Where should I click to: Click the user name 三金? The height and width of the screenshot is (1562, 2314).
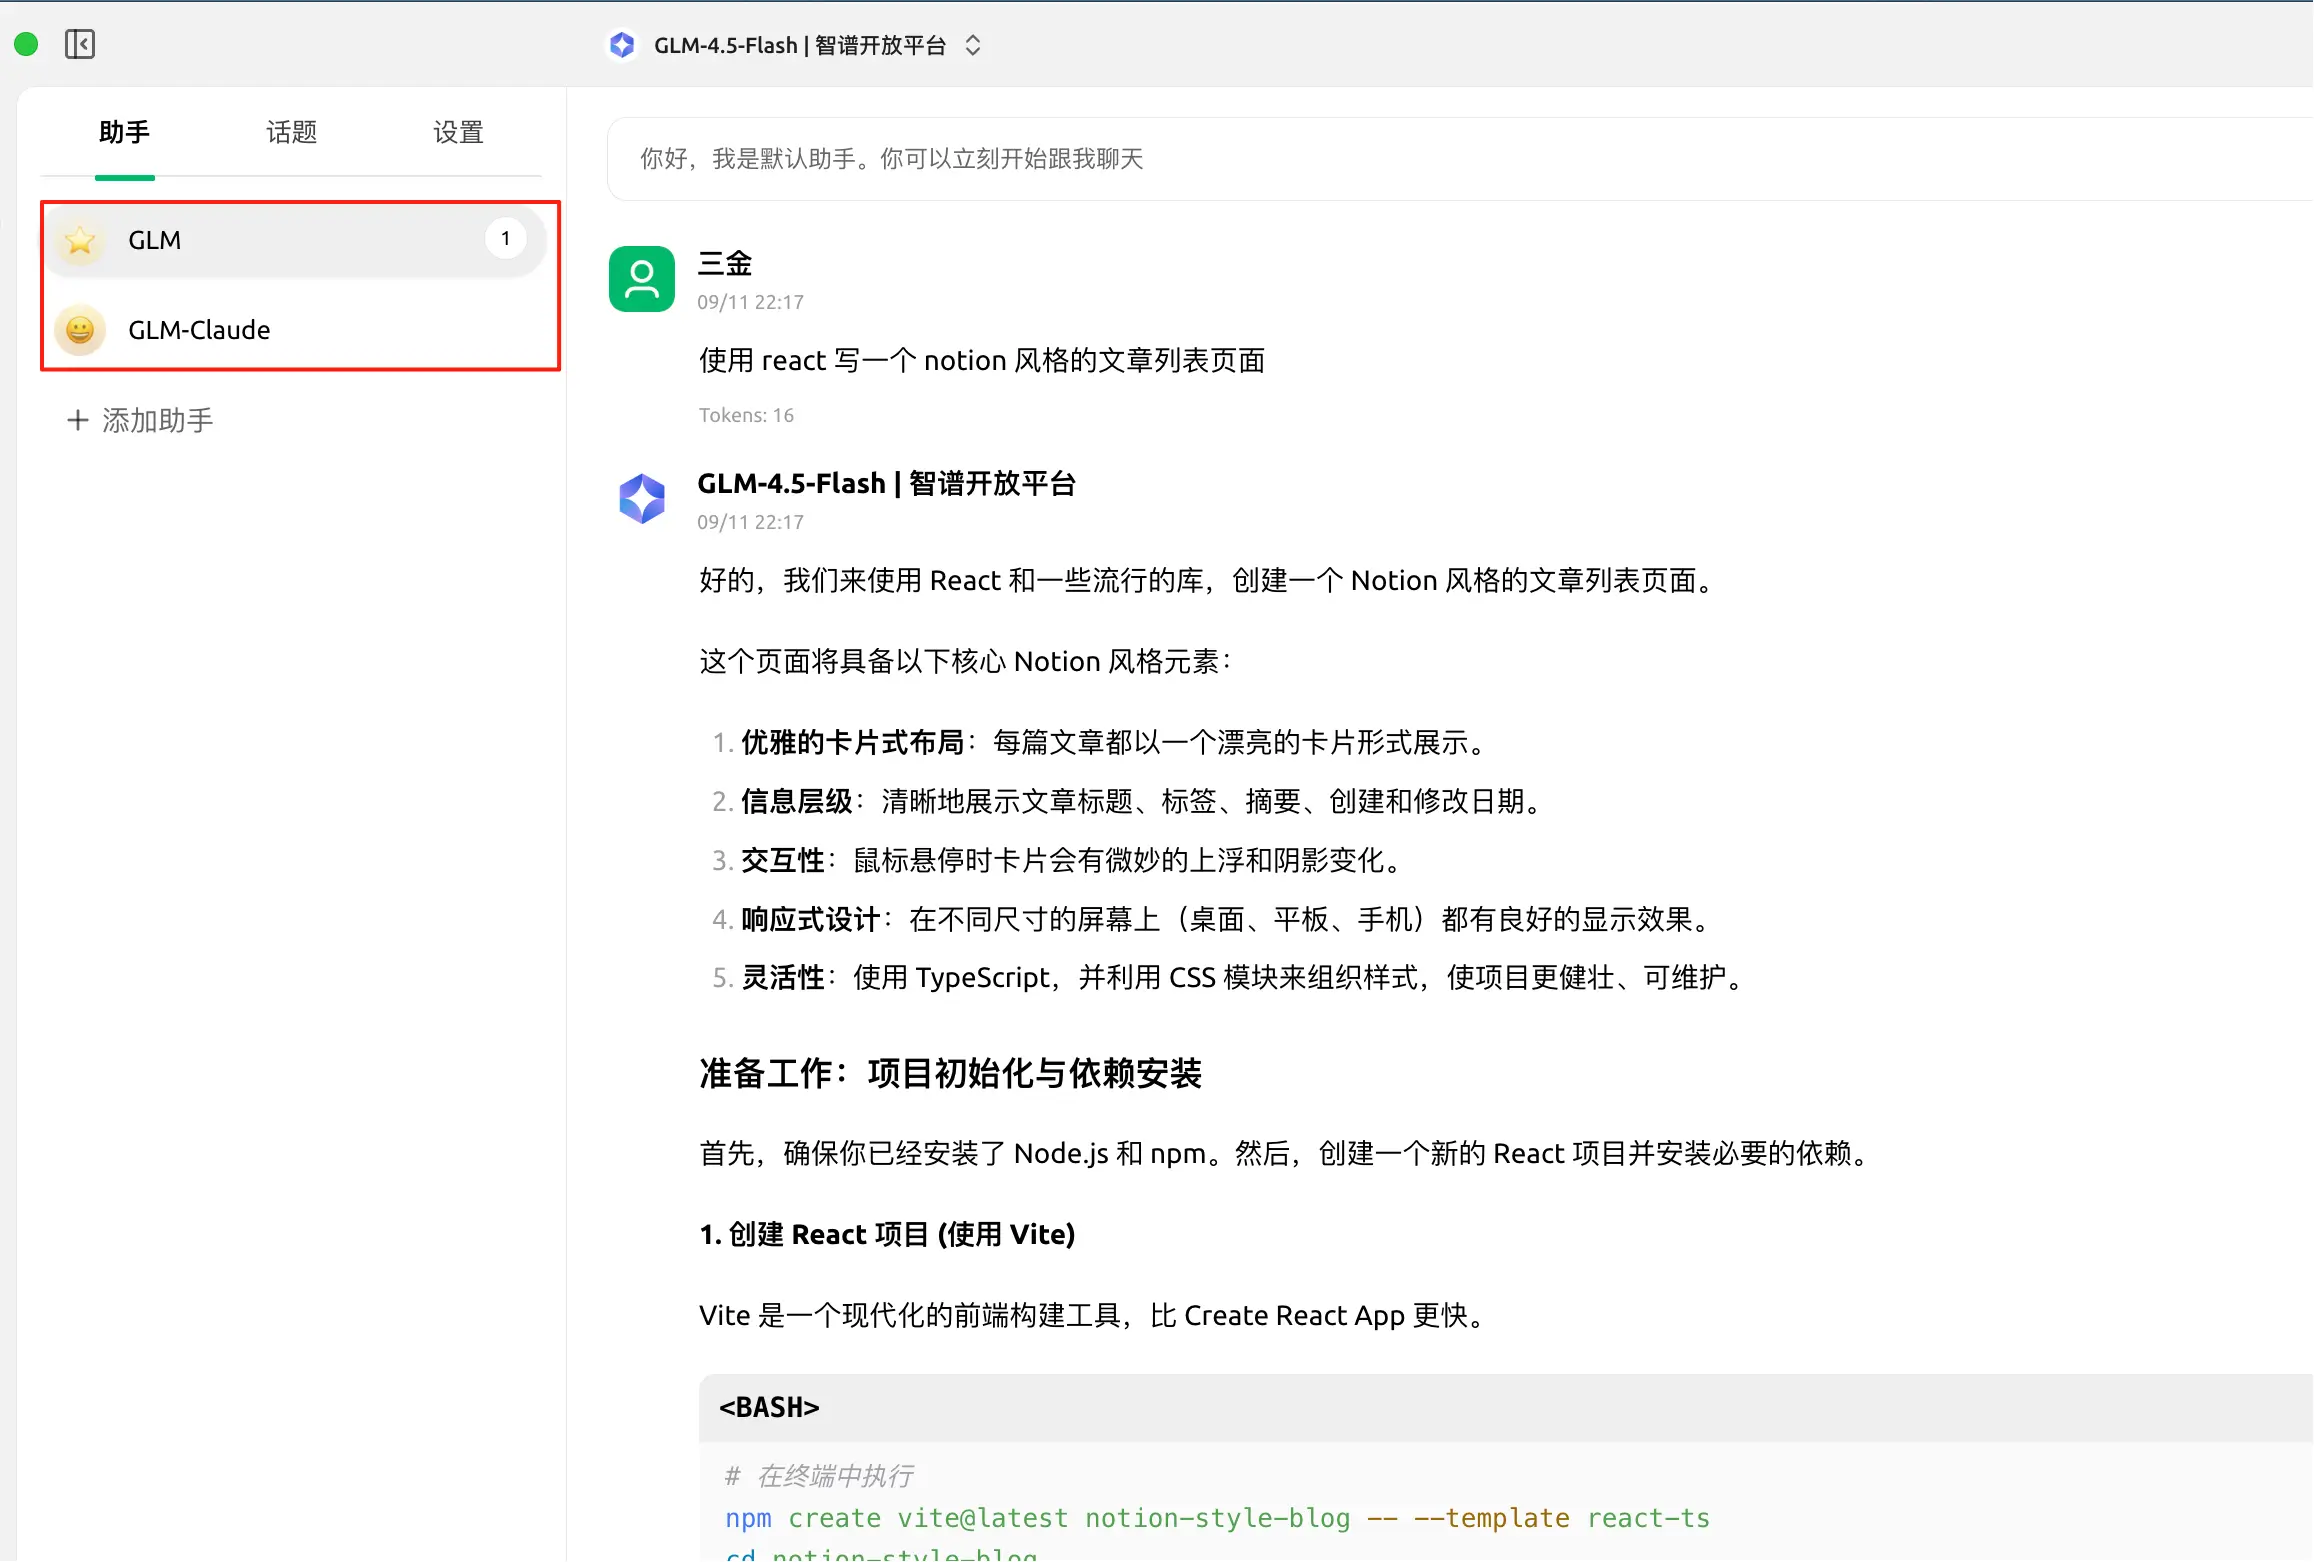[x=725, y=264]
